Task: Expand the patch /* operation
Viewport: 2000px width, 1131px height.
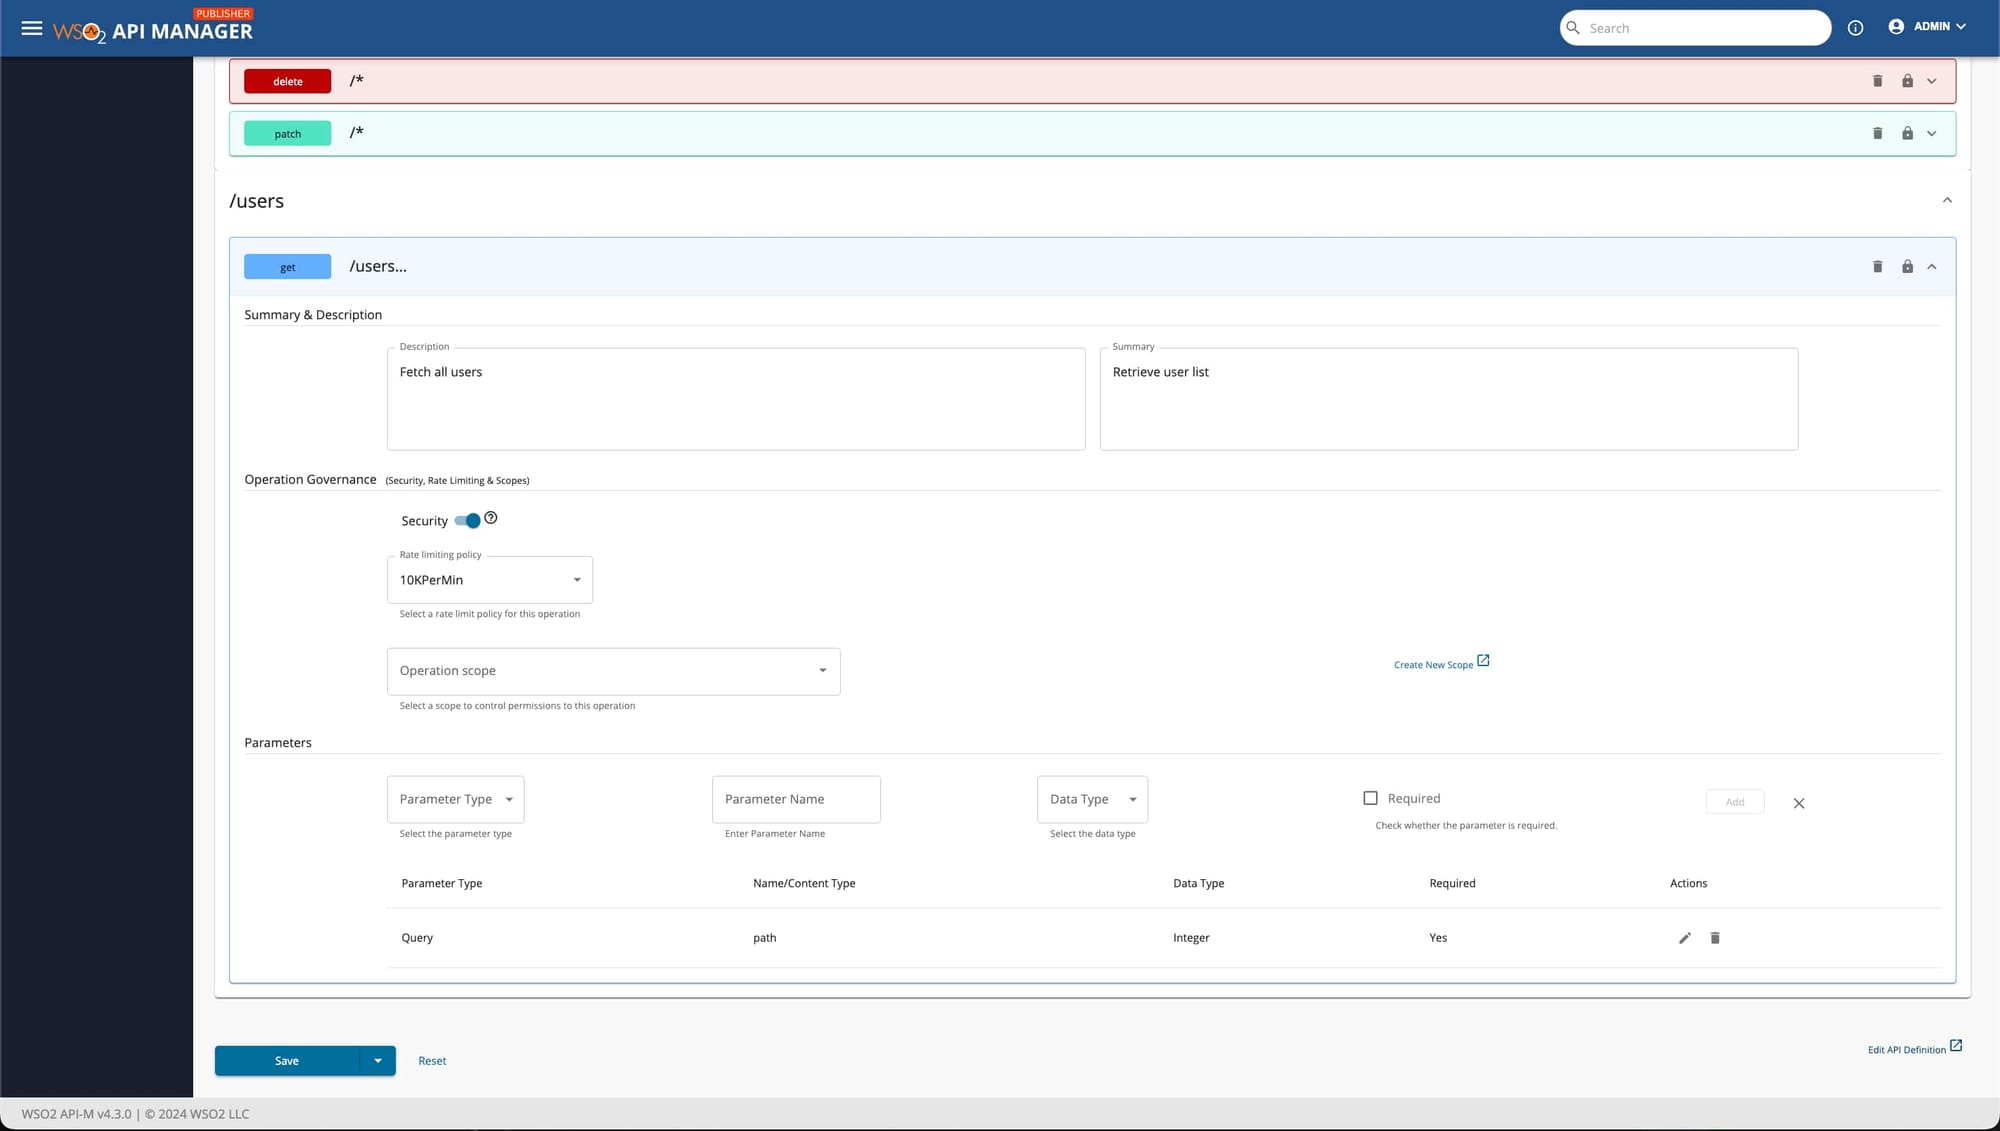Action: click(1932, 133)
